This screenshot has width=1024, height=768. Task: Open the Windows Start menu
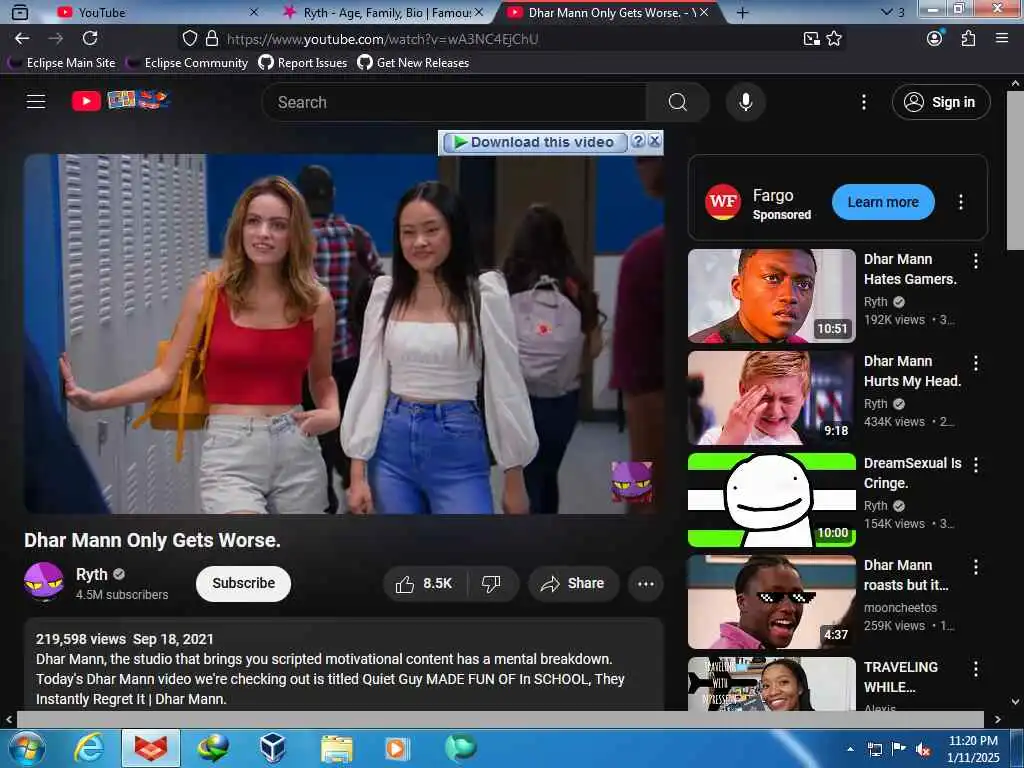(x=27, y=748)
